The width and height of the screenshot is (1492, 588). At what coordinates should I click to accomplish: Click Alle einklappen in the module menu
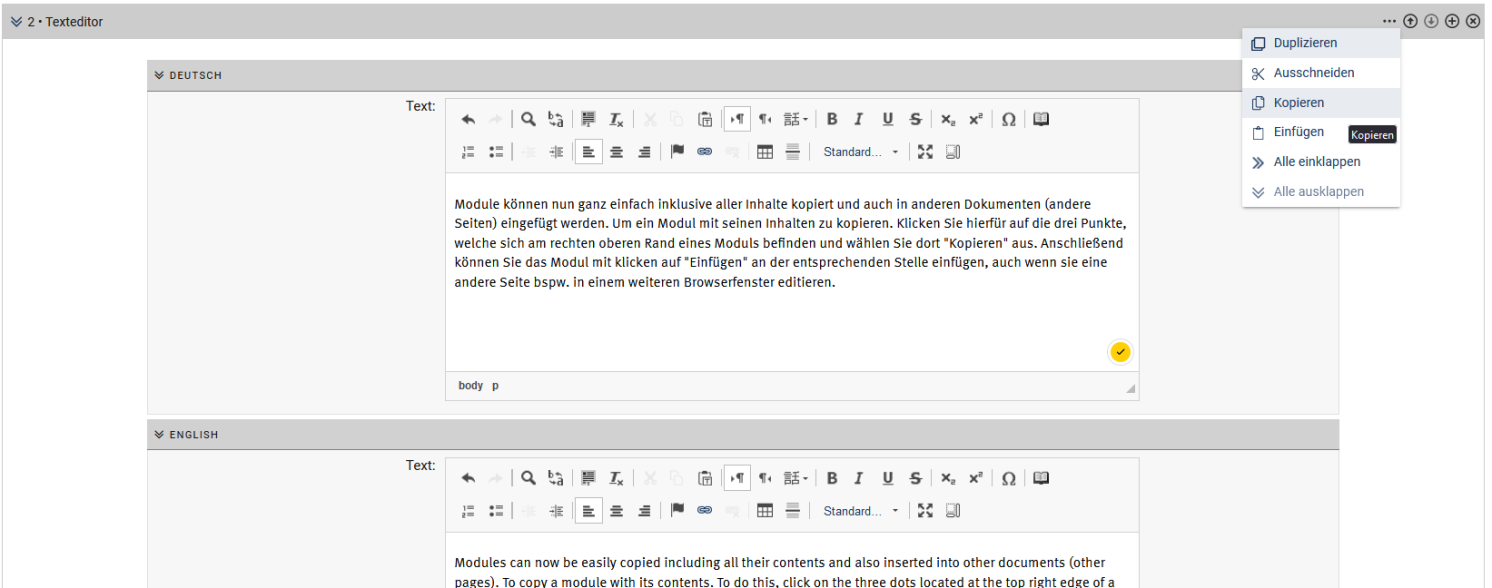(x=1316, y=162)
